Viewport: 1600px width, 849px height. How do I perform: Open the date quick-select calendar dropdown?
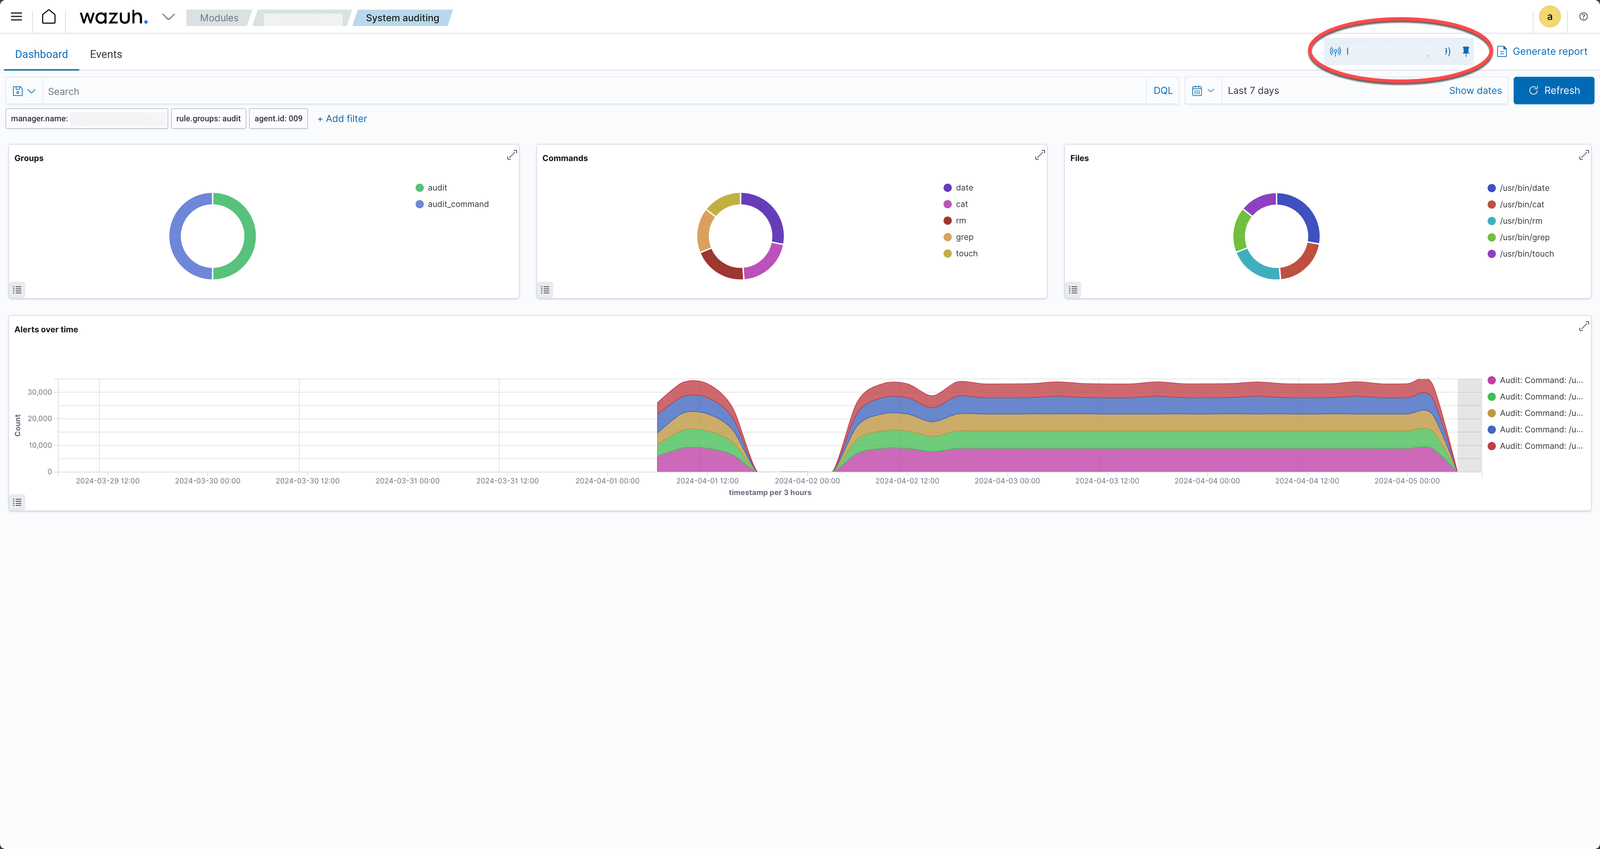tap(1202, 91)
